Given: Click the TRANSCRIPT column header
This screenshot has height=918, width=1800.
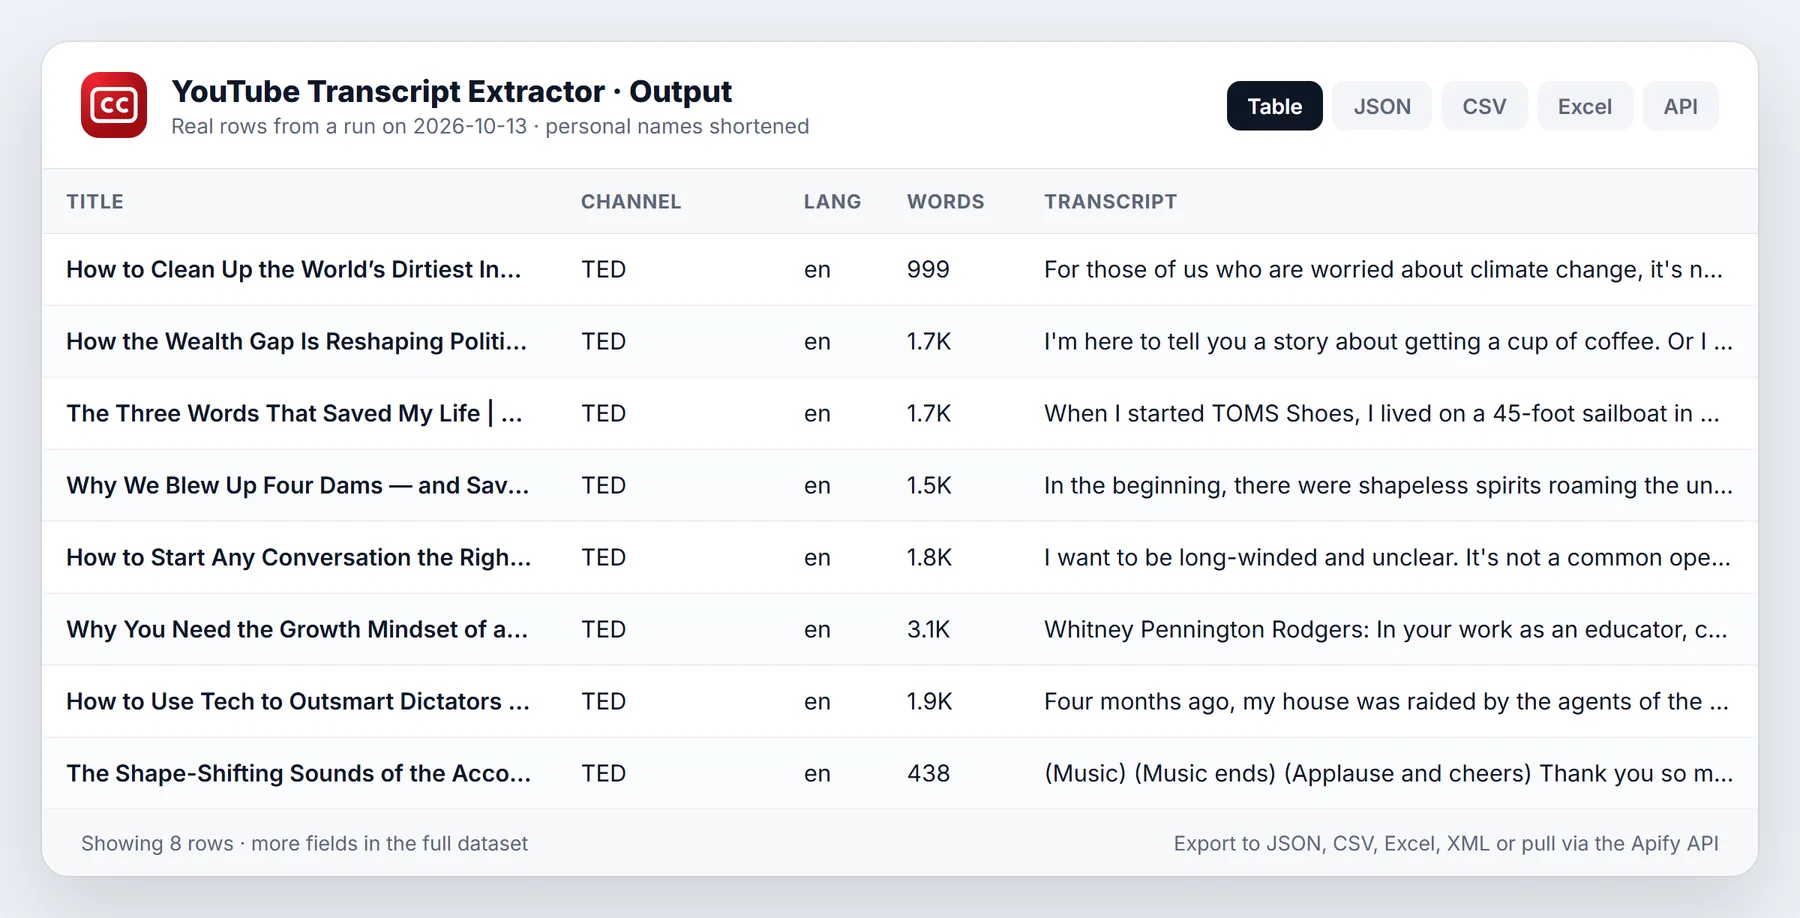Looking at the screenshot, I should coord(1110,201).
